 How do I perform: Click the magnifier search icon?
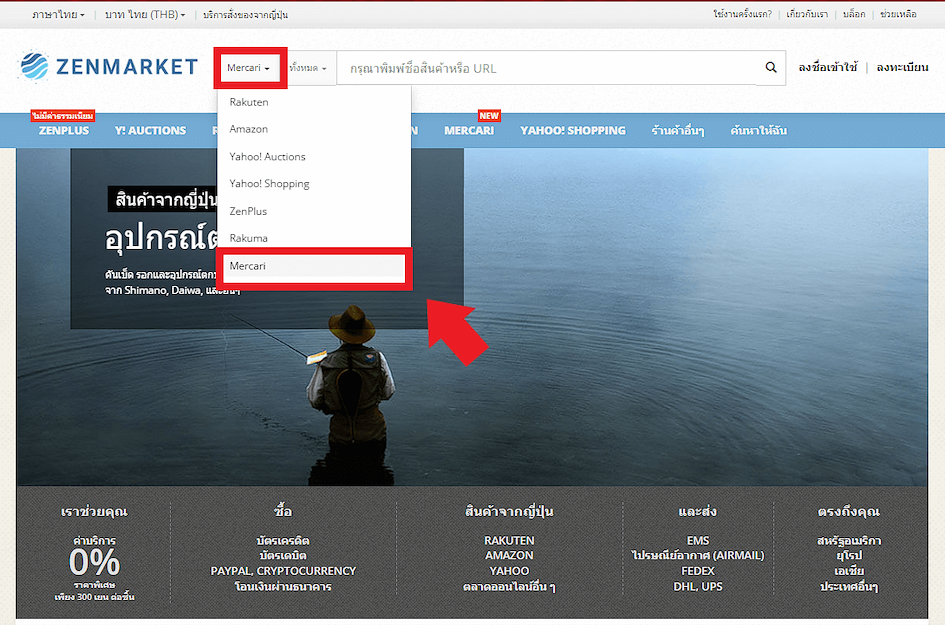coord(771,68)
